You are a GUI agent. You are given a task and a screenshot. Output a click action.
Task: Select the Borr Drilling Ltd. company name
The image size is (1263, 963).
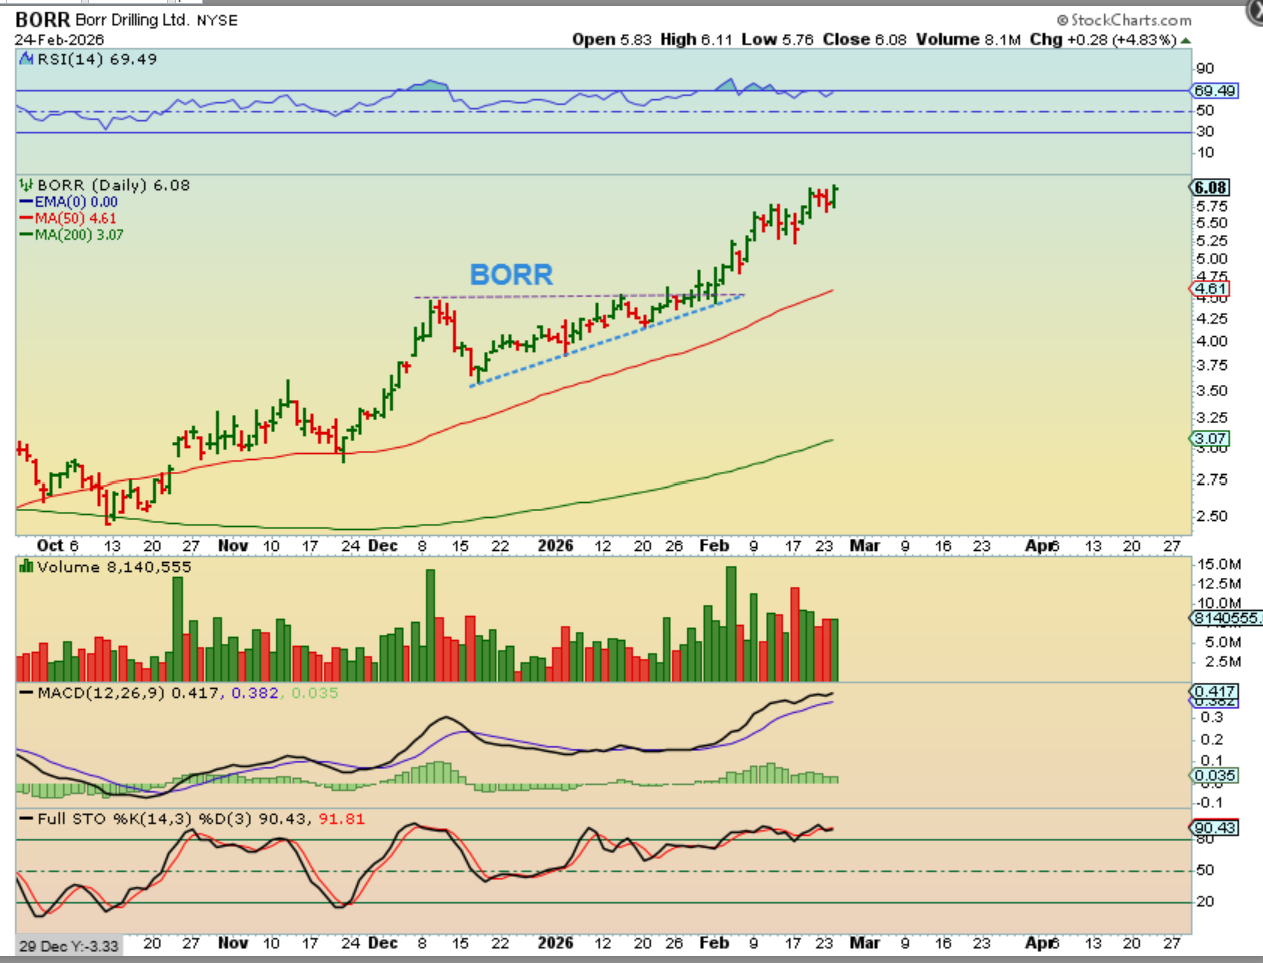coord(132,20)
